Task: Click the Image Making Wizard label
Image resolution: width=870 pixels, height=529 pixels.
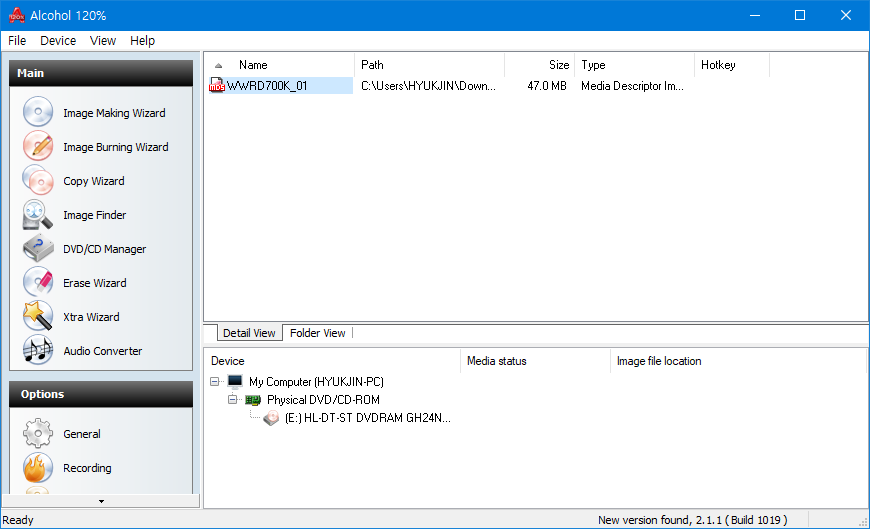Action: (114, 113)
